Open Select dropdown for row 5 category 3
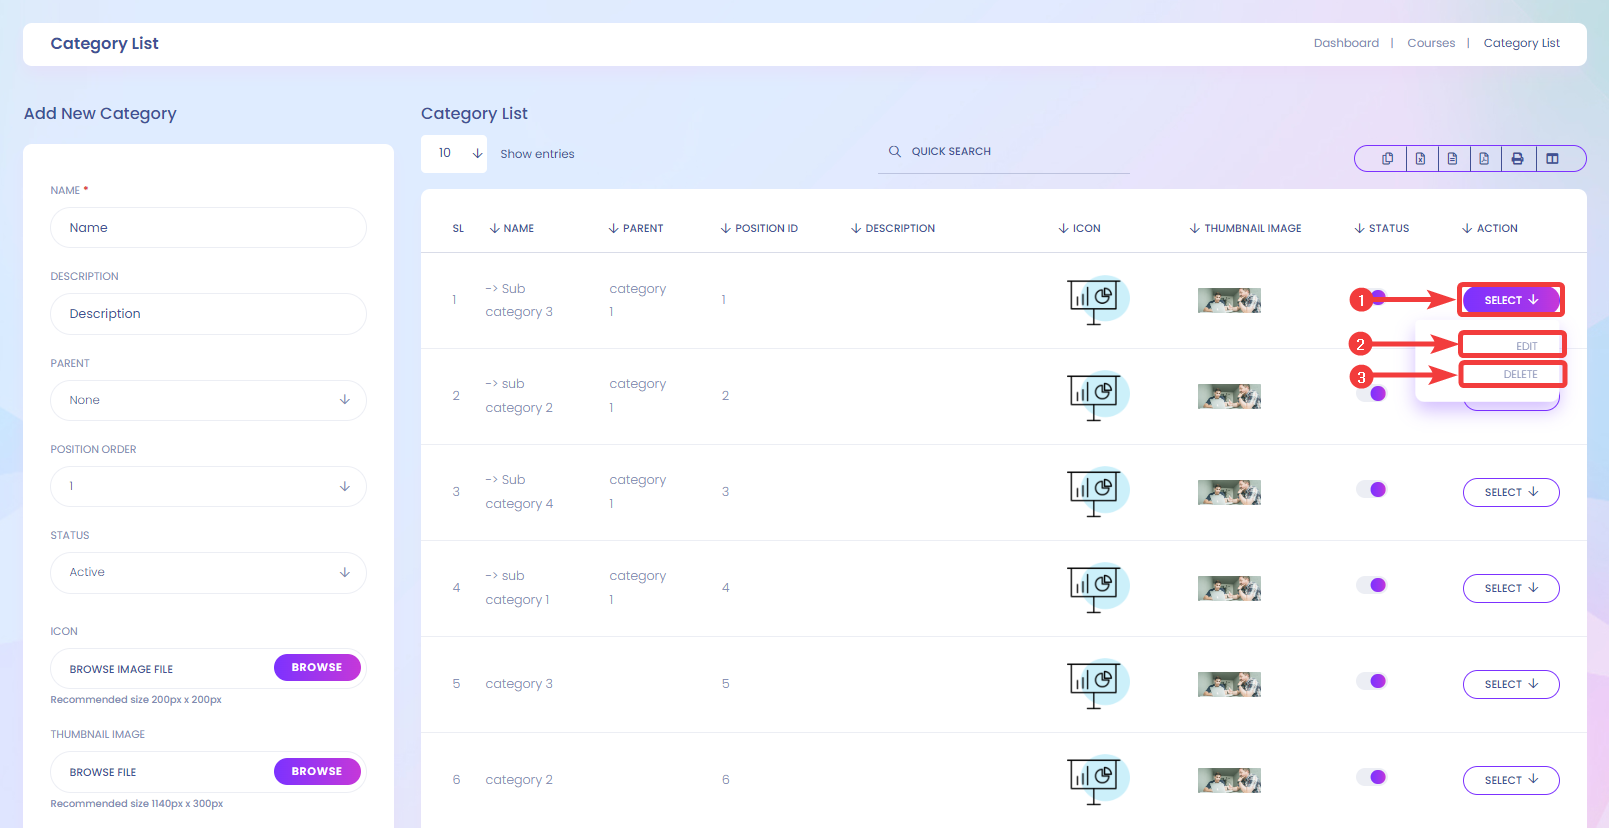Viewport: 1609px width, 828px height. 1511,684
